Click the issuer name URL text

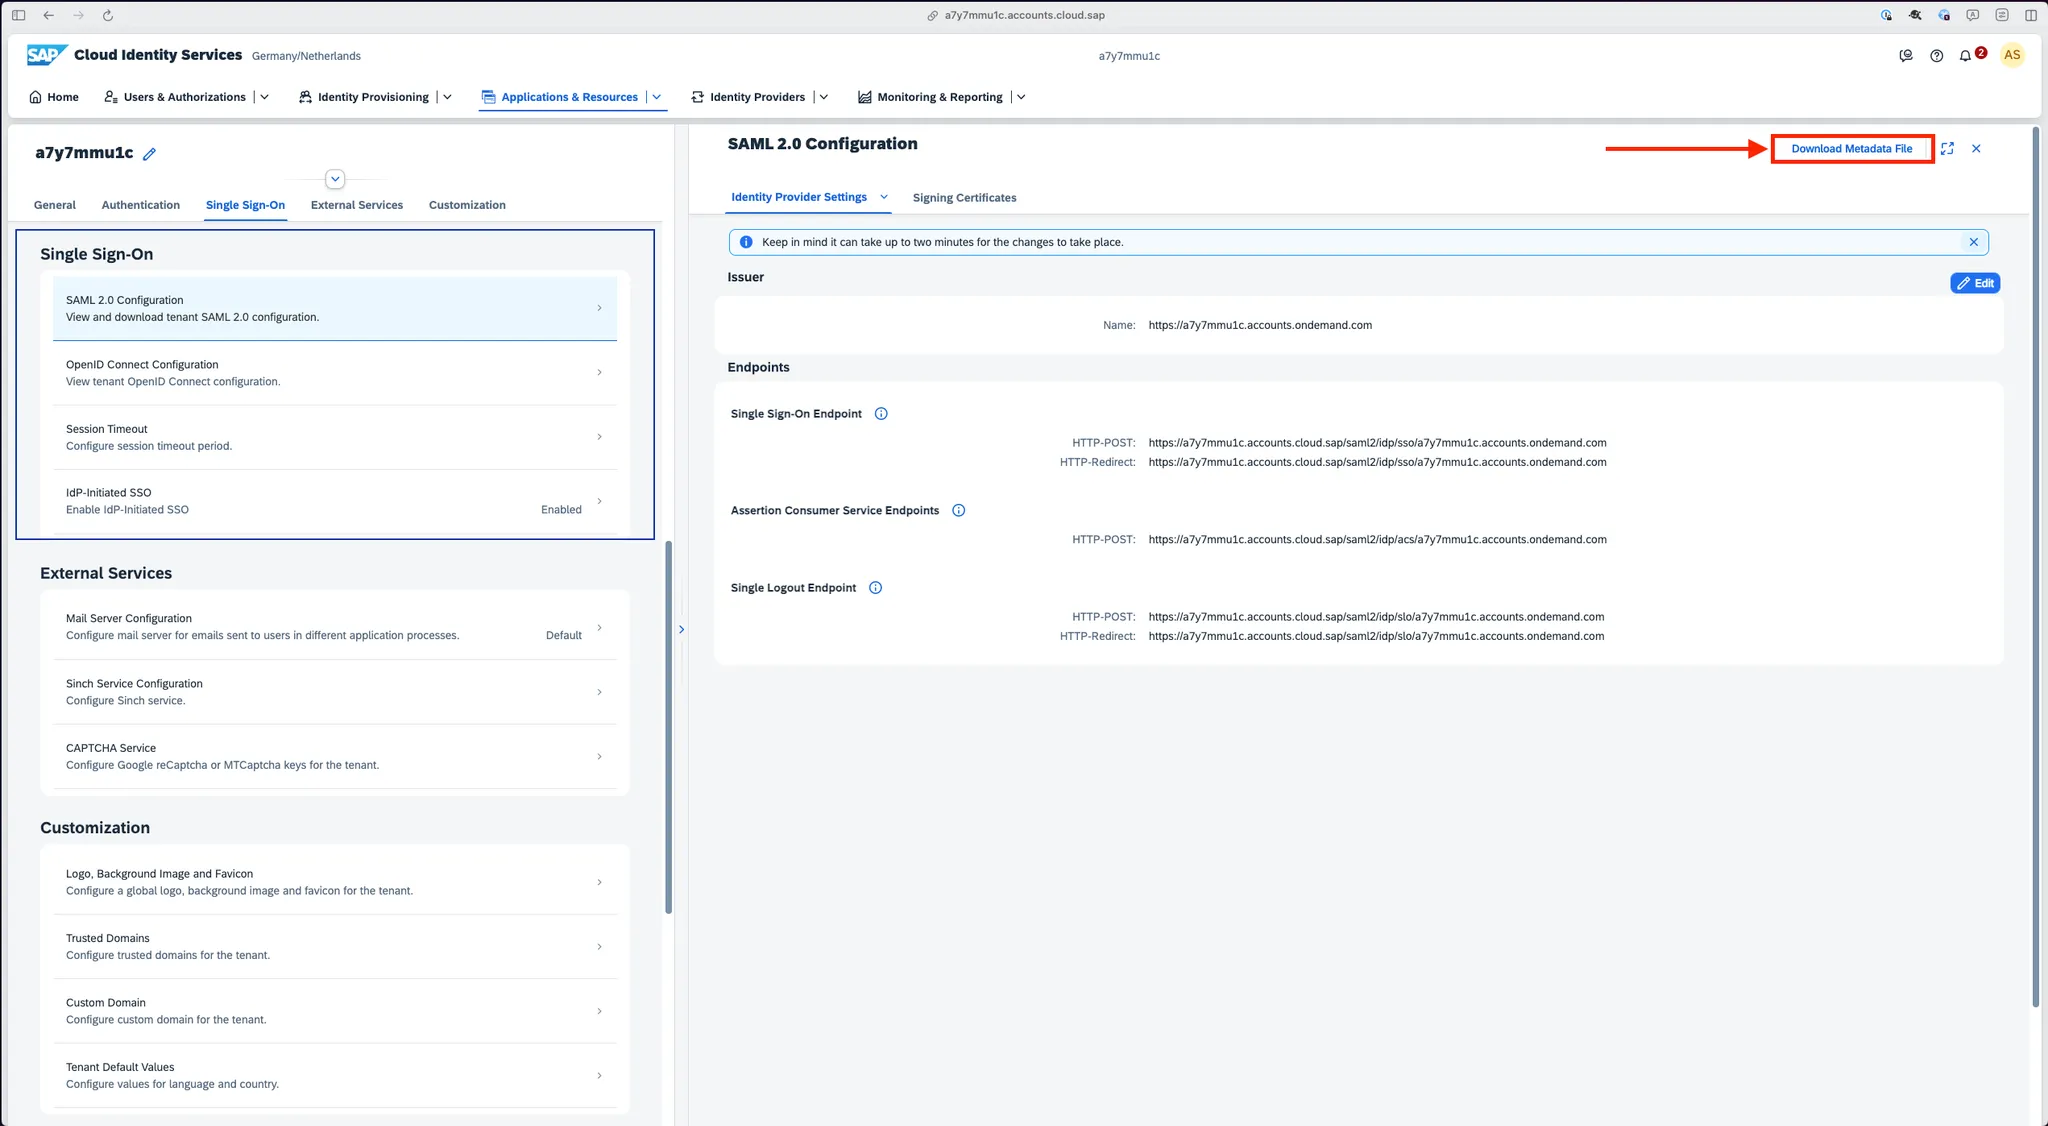point(1260,325)
